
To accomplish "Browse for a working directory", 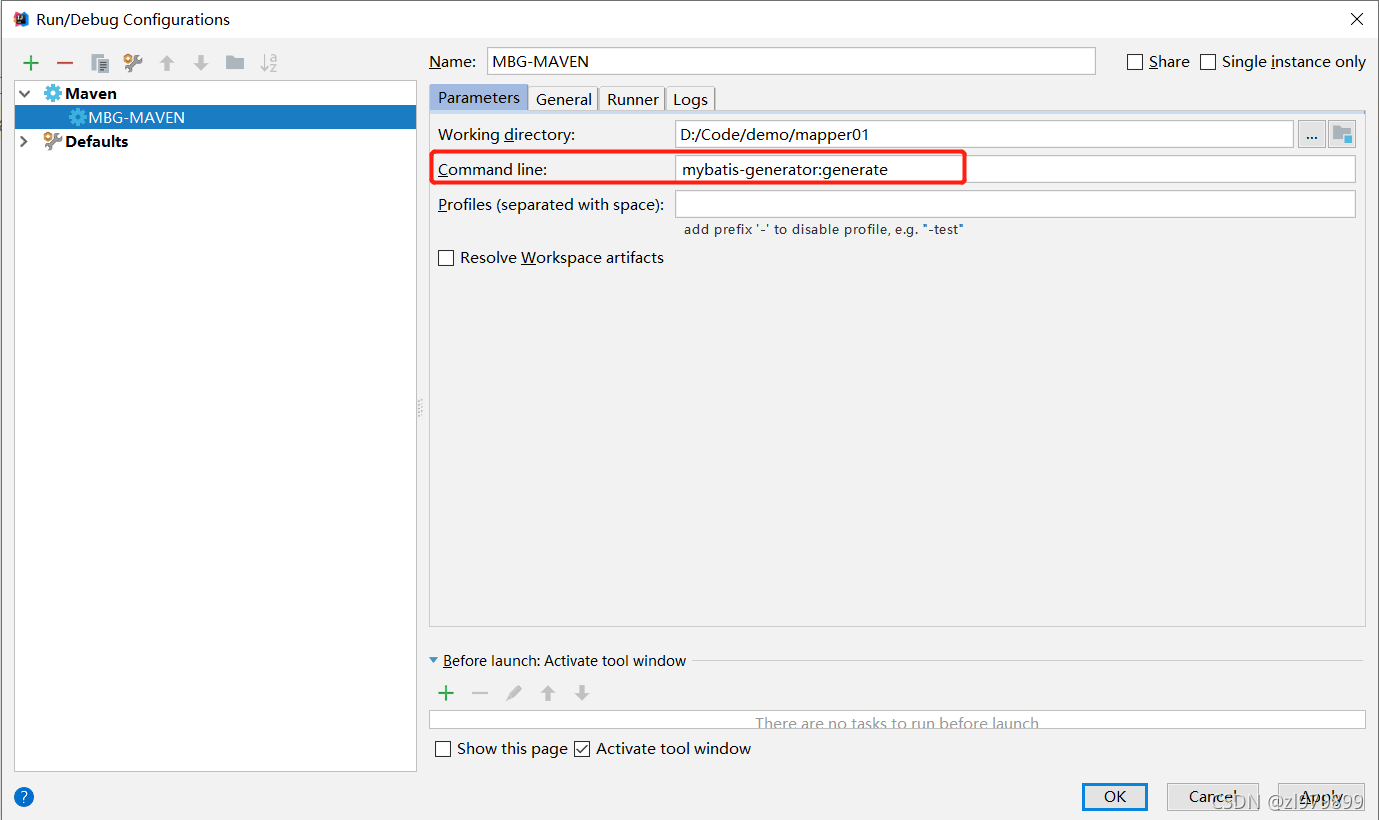I will (1311, 134).
